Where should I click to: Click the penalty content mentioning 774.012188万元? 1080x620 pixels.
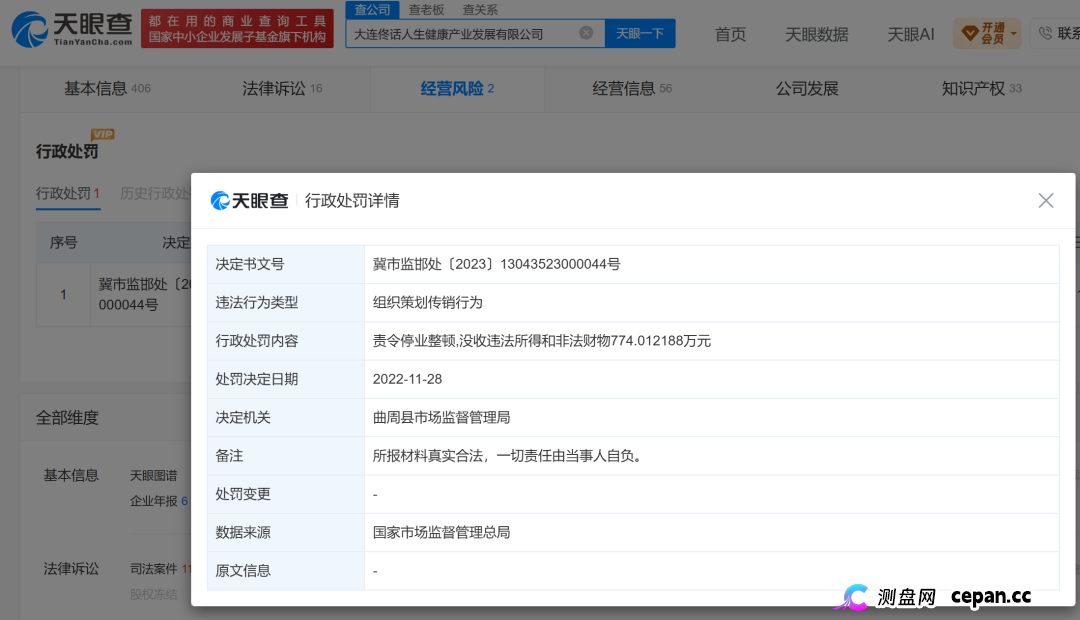click(541, 341)
